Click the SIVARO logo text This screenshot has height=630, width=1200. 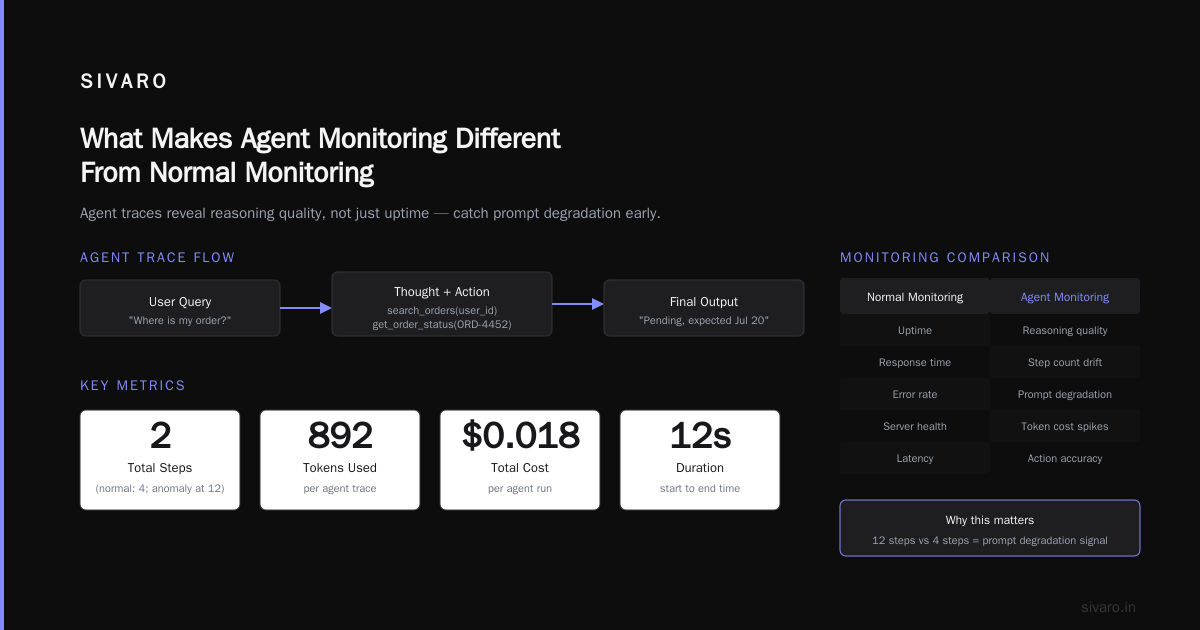coord(124,82)
